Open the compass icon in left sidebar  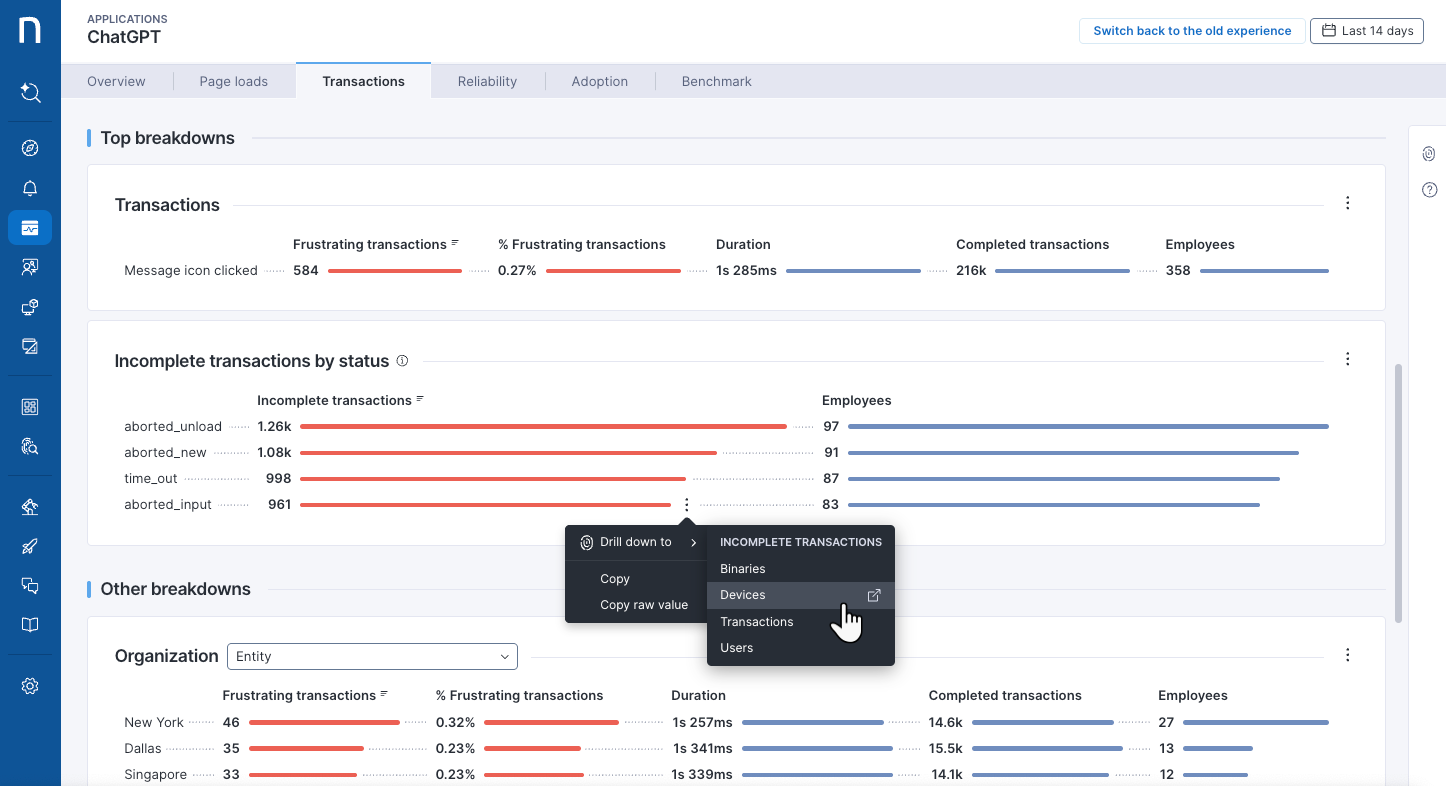coord(30,149)
